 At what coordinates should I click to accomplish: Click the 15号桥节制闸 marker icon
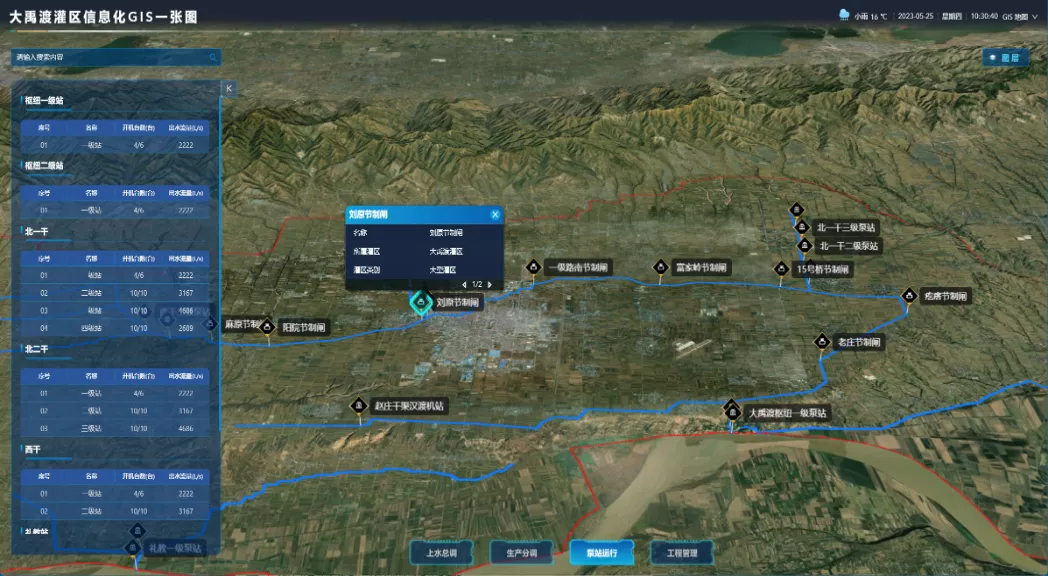[x=781, y=269]
